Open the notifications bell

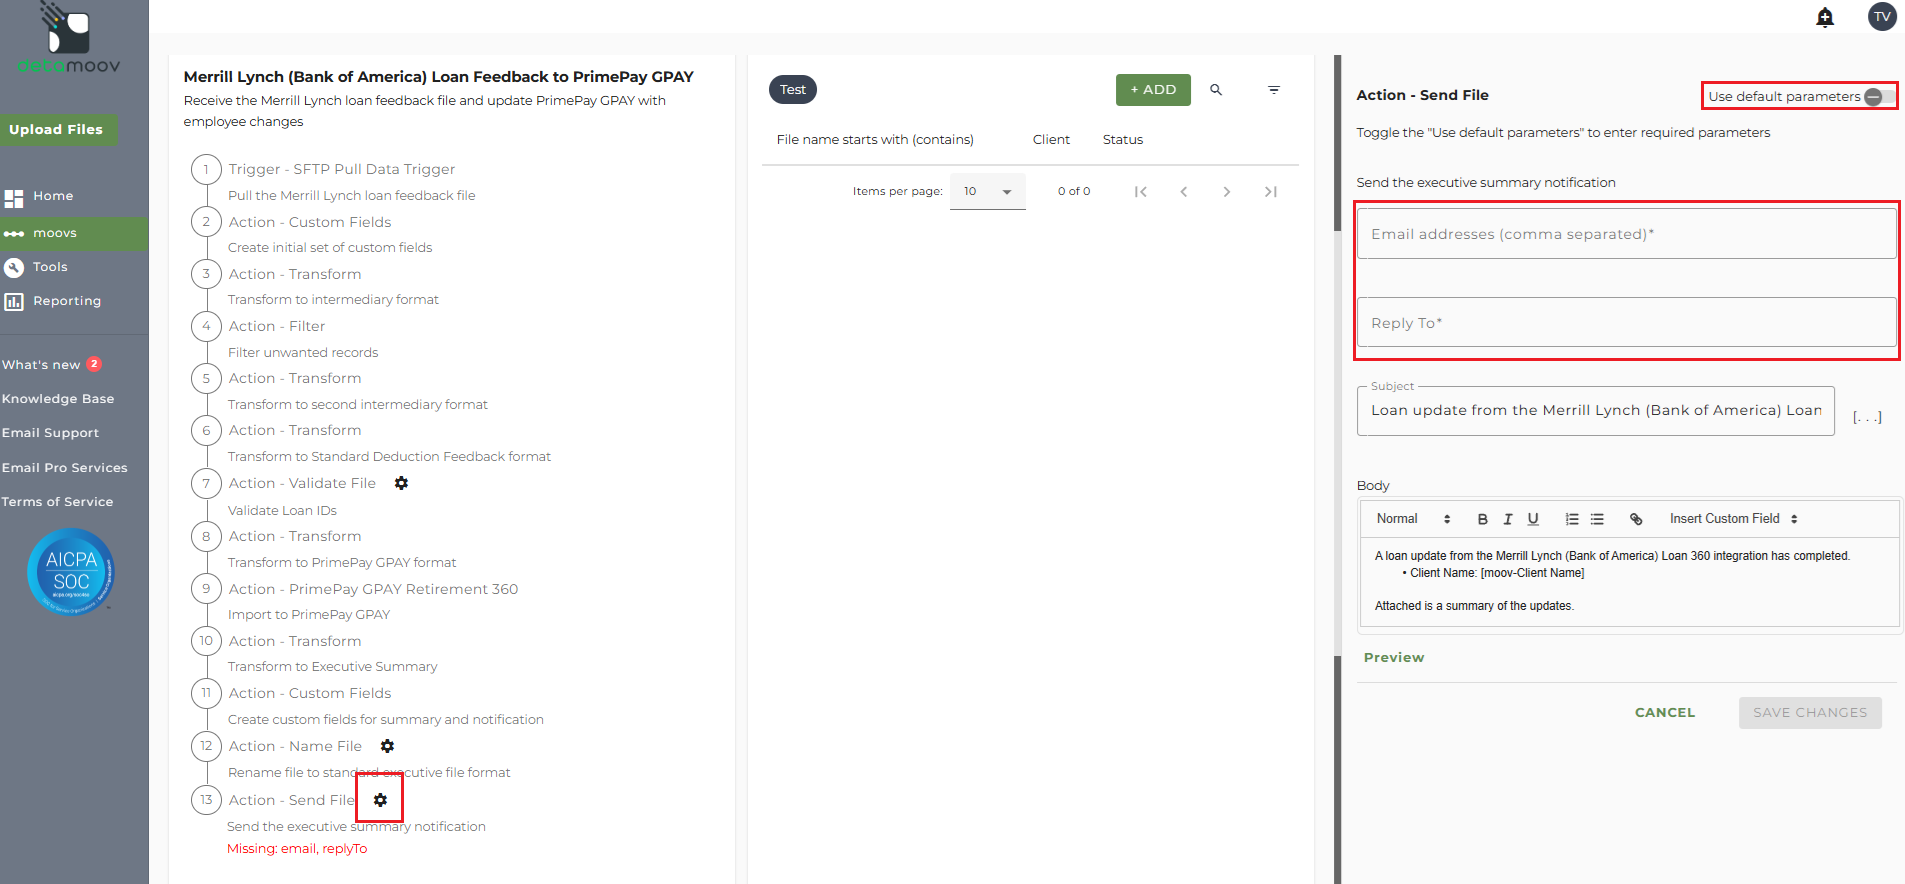coord(1825,17)
